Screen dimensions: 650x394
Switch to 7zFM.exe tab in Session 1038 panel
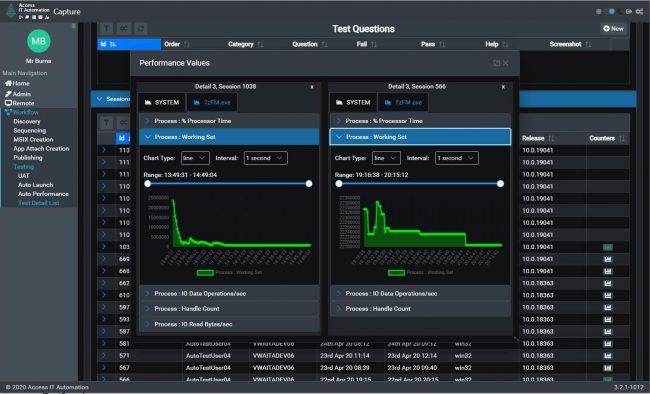point(212,102)
